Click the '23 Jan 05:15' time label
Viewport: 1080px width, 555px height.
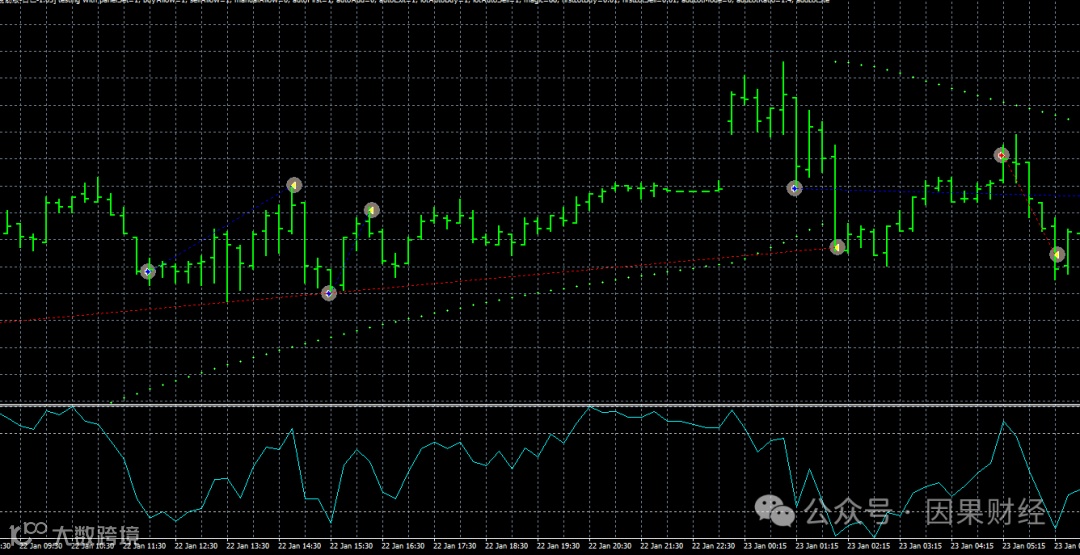(x=1024, y=546)
